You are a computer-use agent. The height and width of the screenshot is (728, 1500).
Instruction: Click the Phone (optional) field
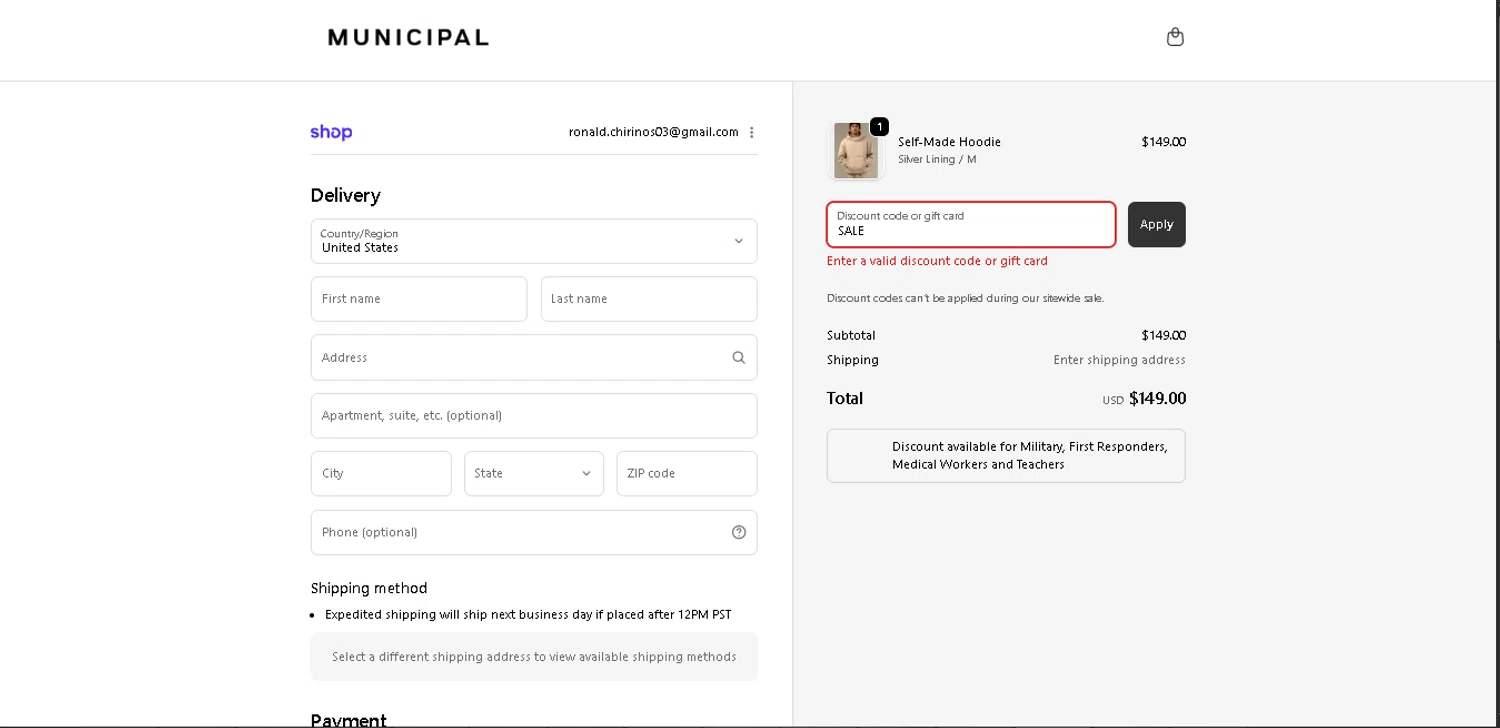click(534, 532)
